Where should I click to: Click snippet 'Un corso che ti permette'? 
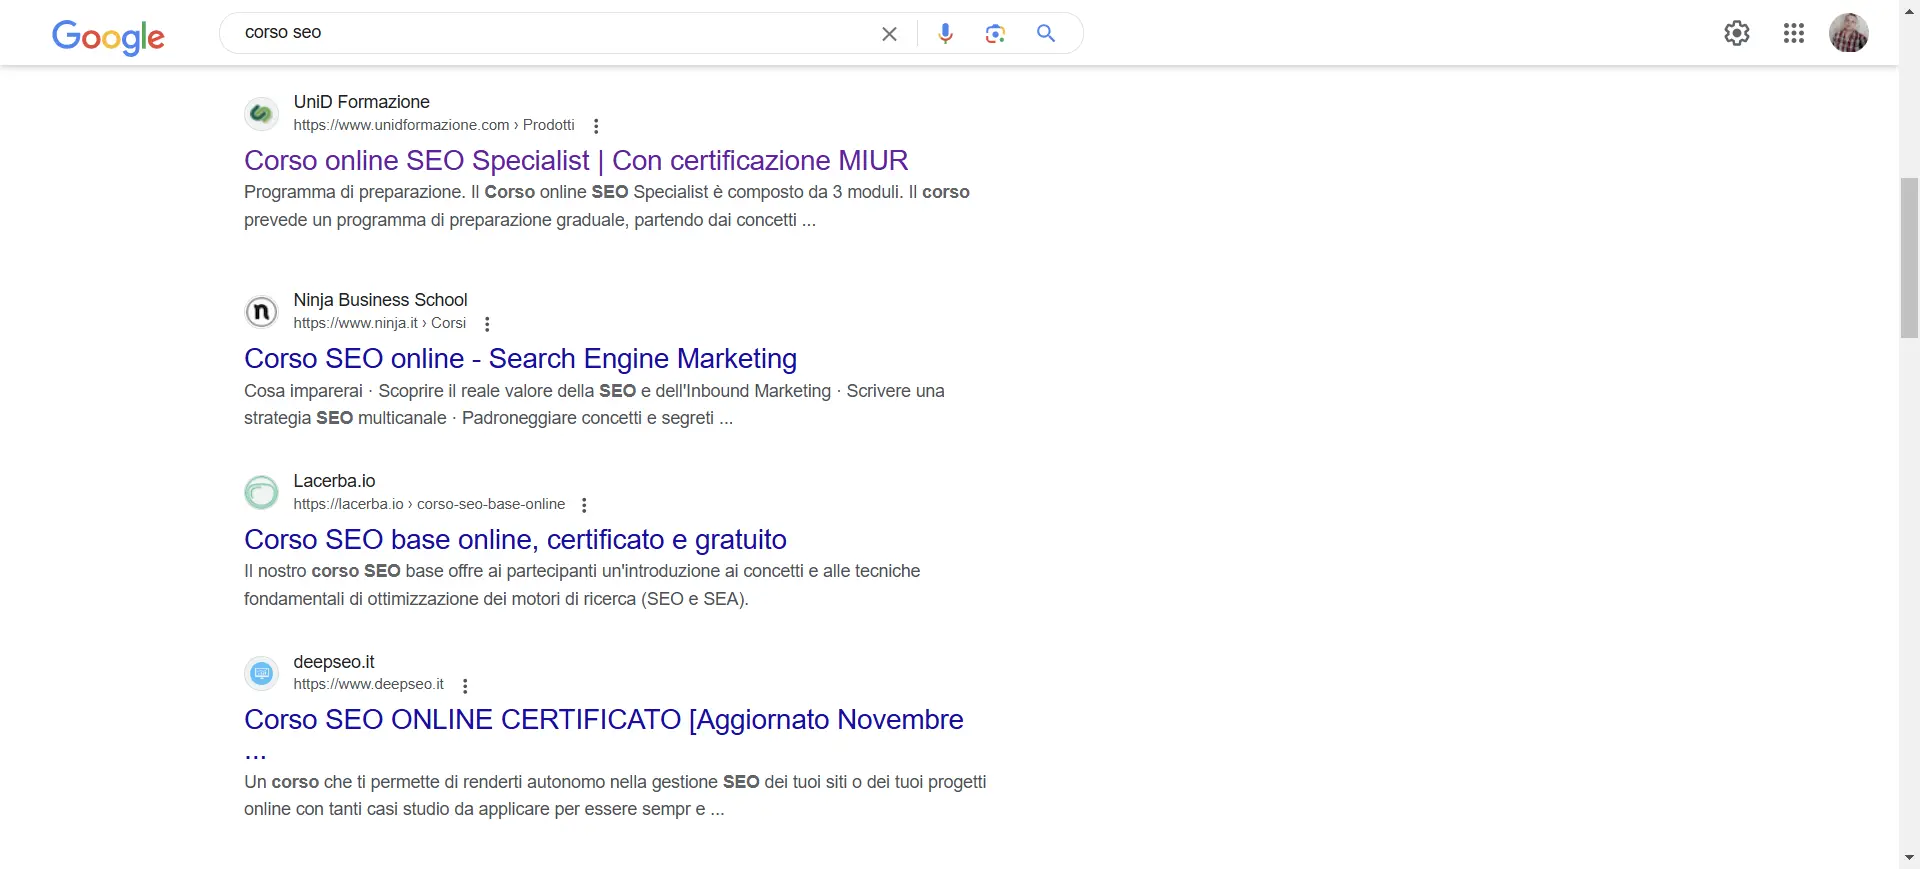(615, 795)
